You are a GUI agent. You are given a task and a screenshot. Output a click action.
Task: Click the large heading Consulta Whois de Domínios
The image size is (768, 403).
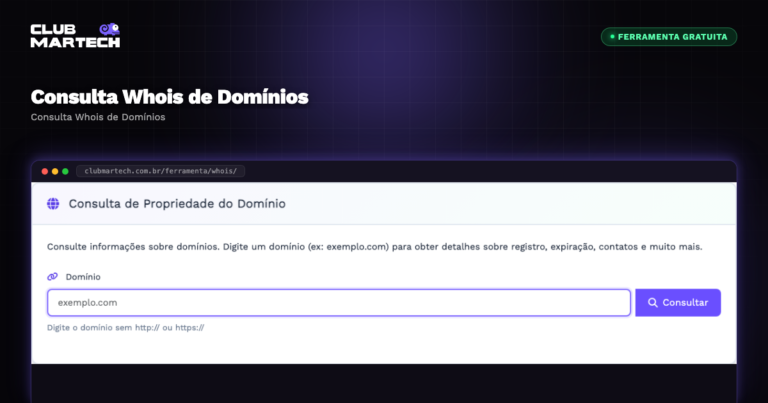(x=169, y=97)
